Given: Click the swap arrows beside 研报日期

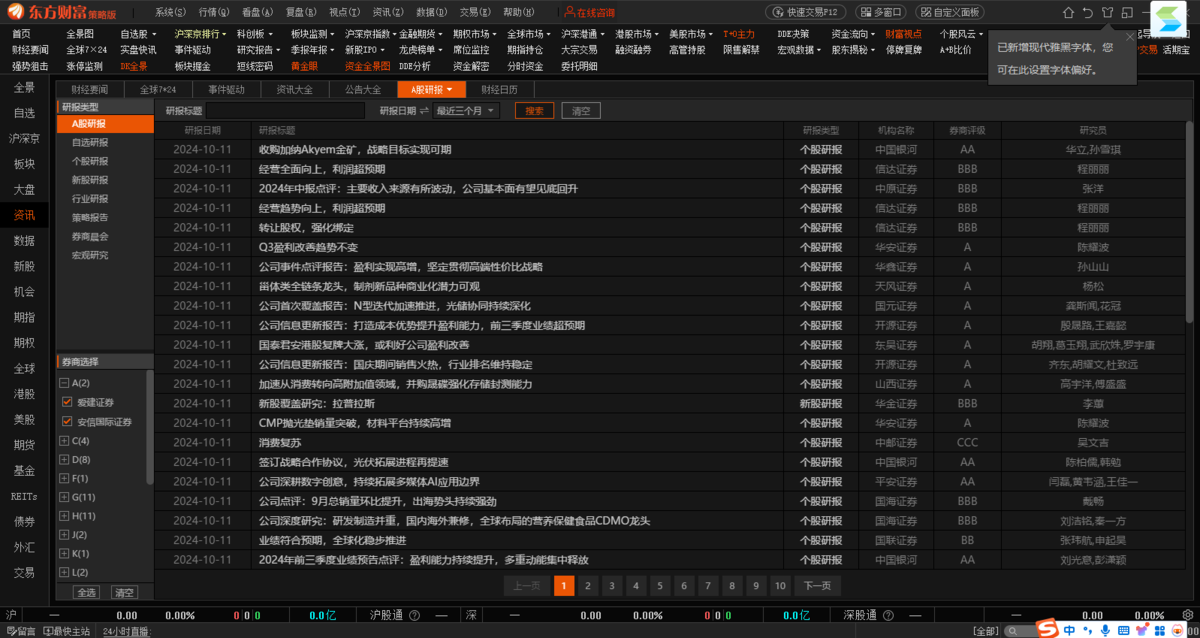Looking at the screenshot, I should 424,110.
